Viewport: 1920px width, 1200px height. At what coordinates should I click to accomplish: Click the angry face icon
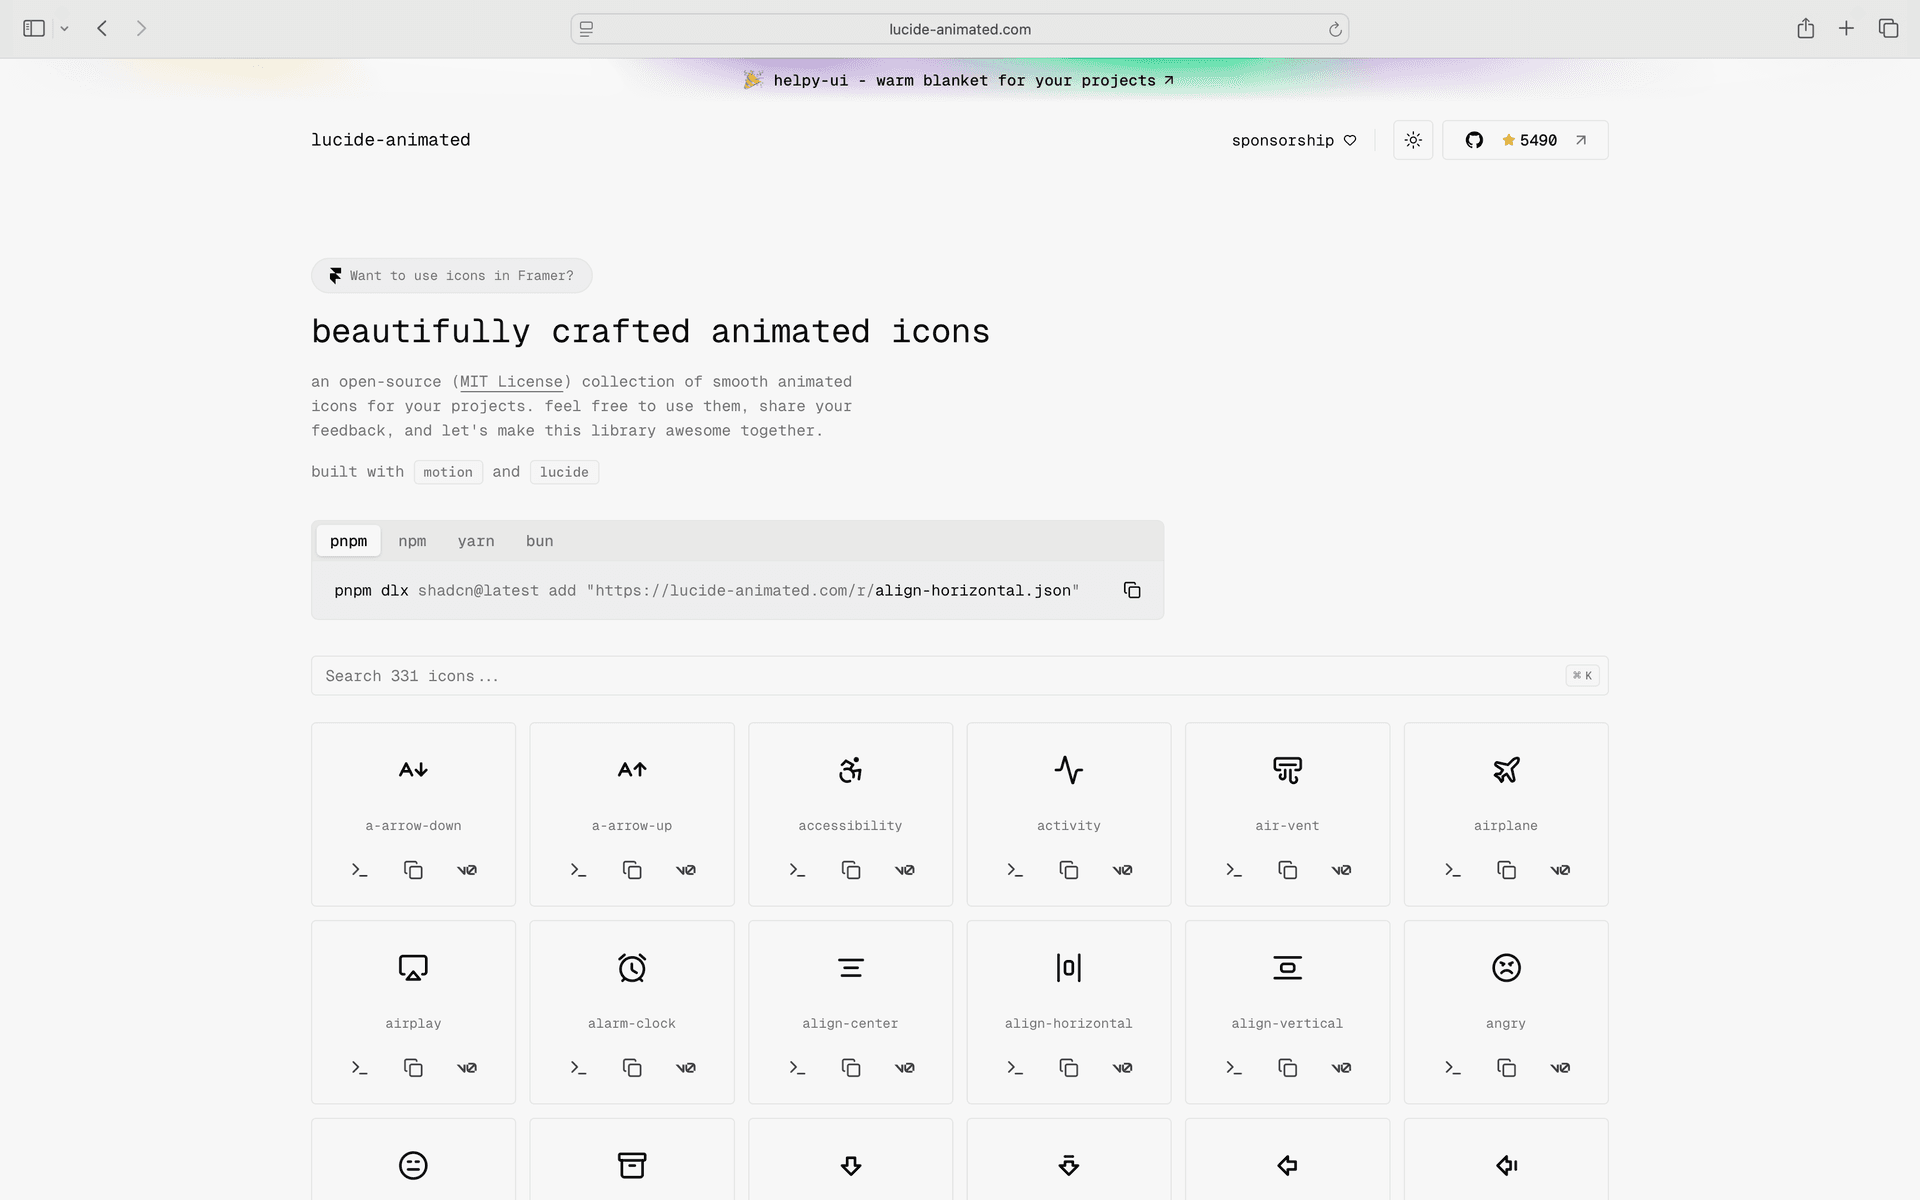(1505, 968)
